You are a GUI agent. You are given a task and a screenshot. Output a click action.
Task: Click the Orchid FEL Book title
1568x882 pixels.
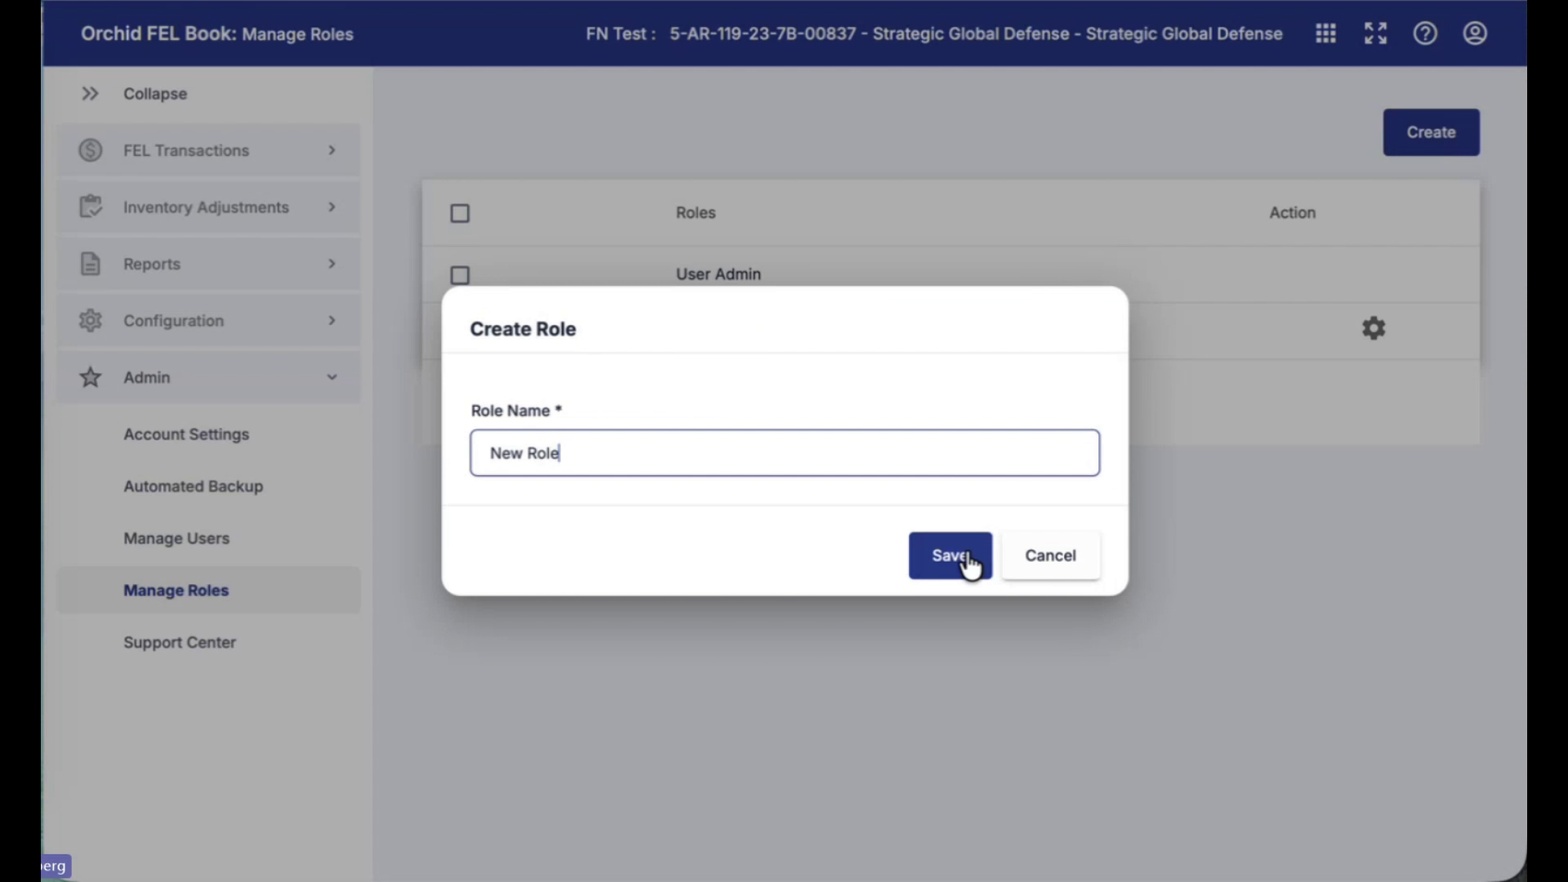click(158, 33)
